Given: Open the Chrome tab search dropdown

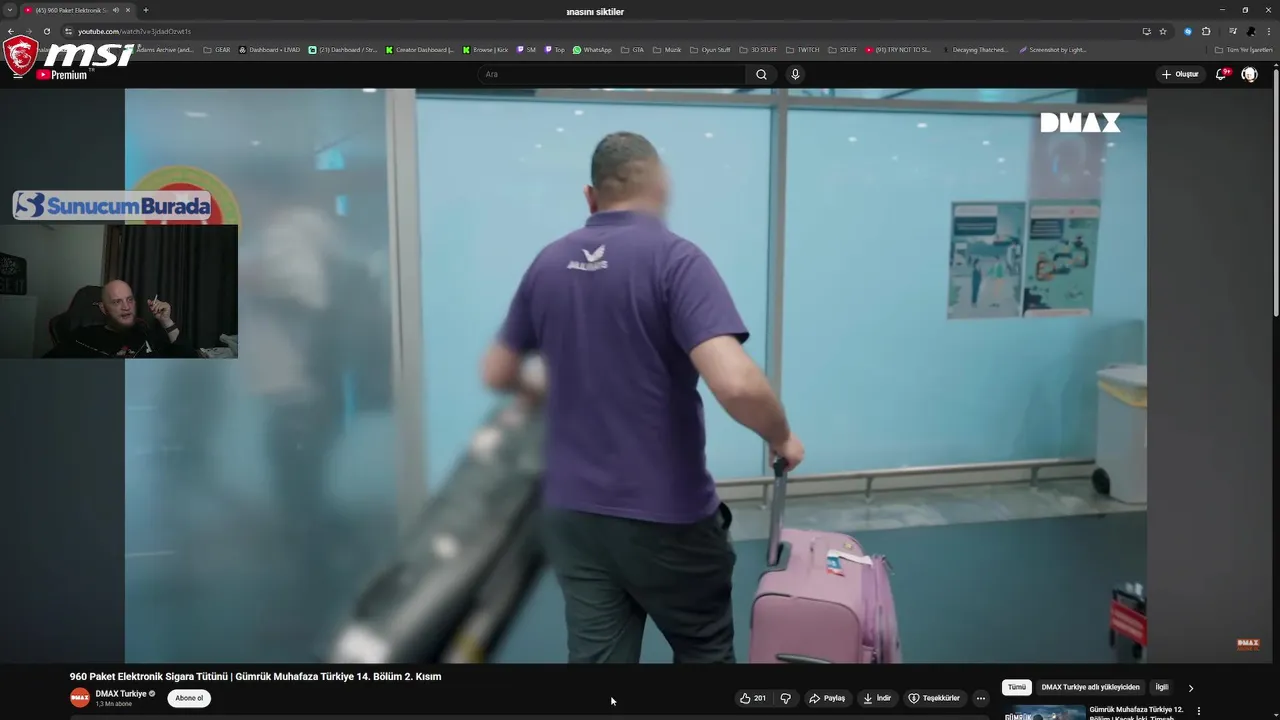Looking at the screenshot, I should coord(10,10).
